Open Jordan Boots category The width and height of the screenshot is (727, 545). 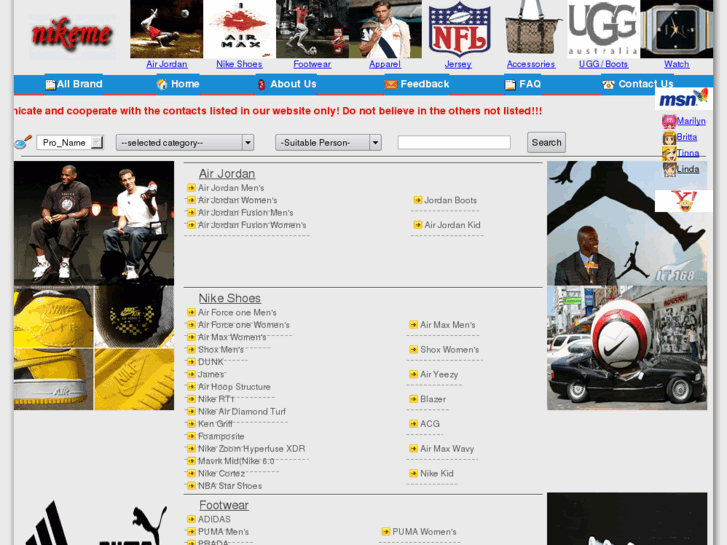point(450,200)
